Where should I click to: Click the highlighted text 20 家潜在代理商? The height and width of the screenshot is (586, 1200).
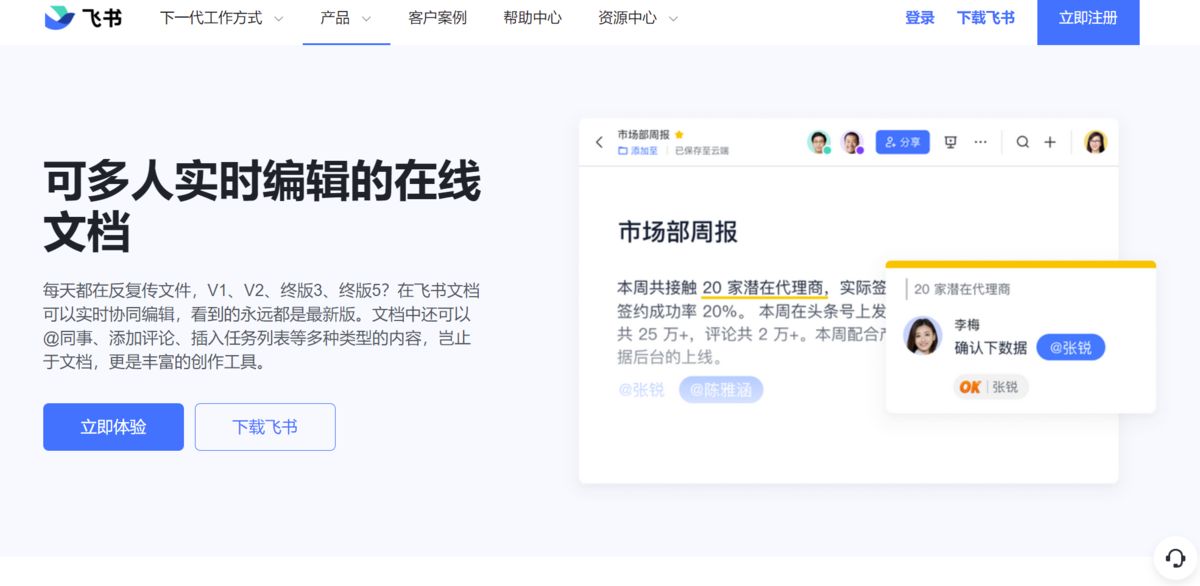click(765, 288)
